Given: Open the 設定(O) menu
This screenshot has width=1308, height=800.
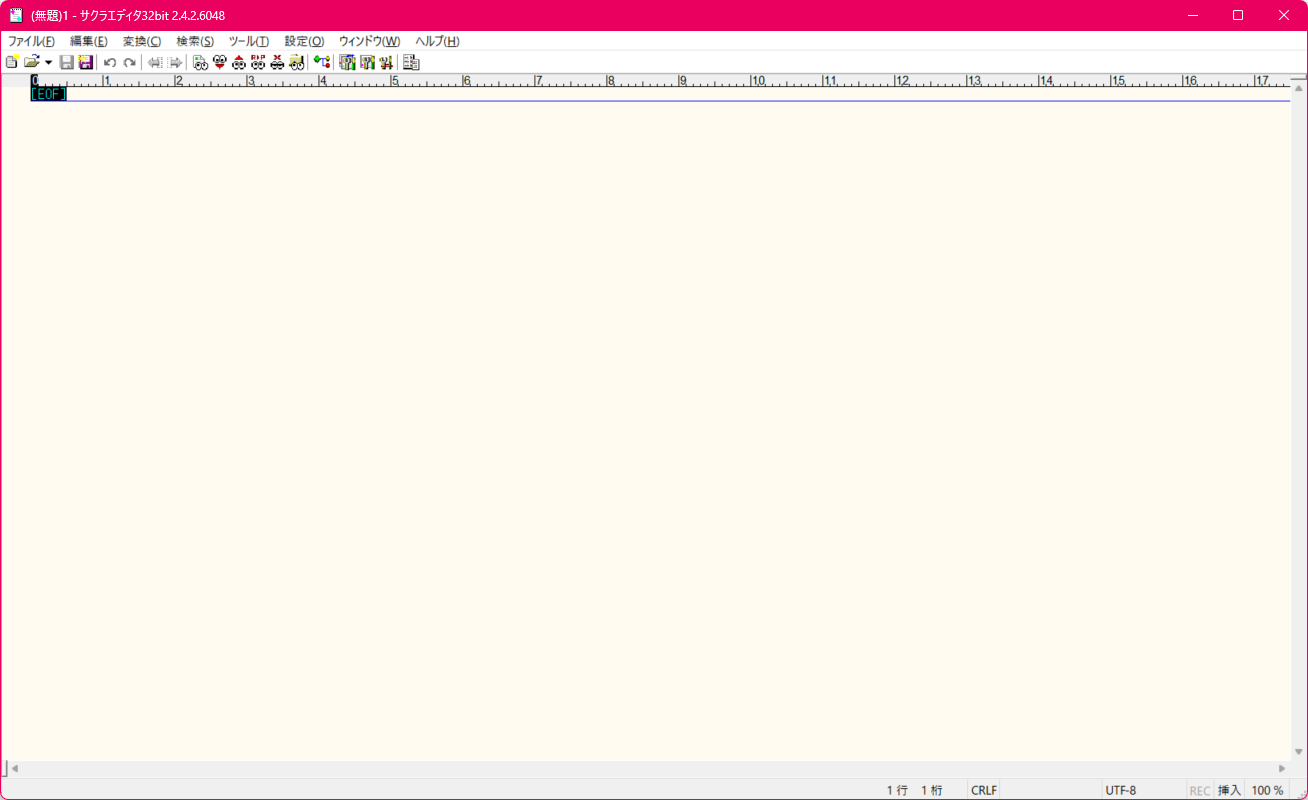Looking at the screenshot, I should pos(304,41).
